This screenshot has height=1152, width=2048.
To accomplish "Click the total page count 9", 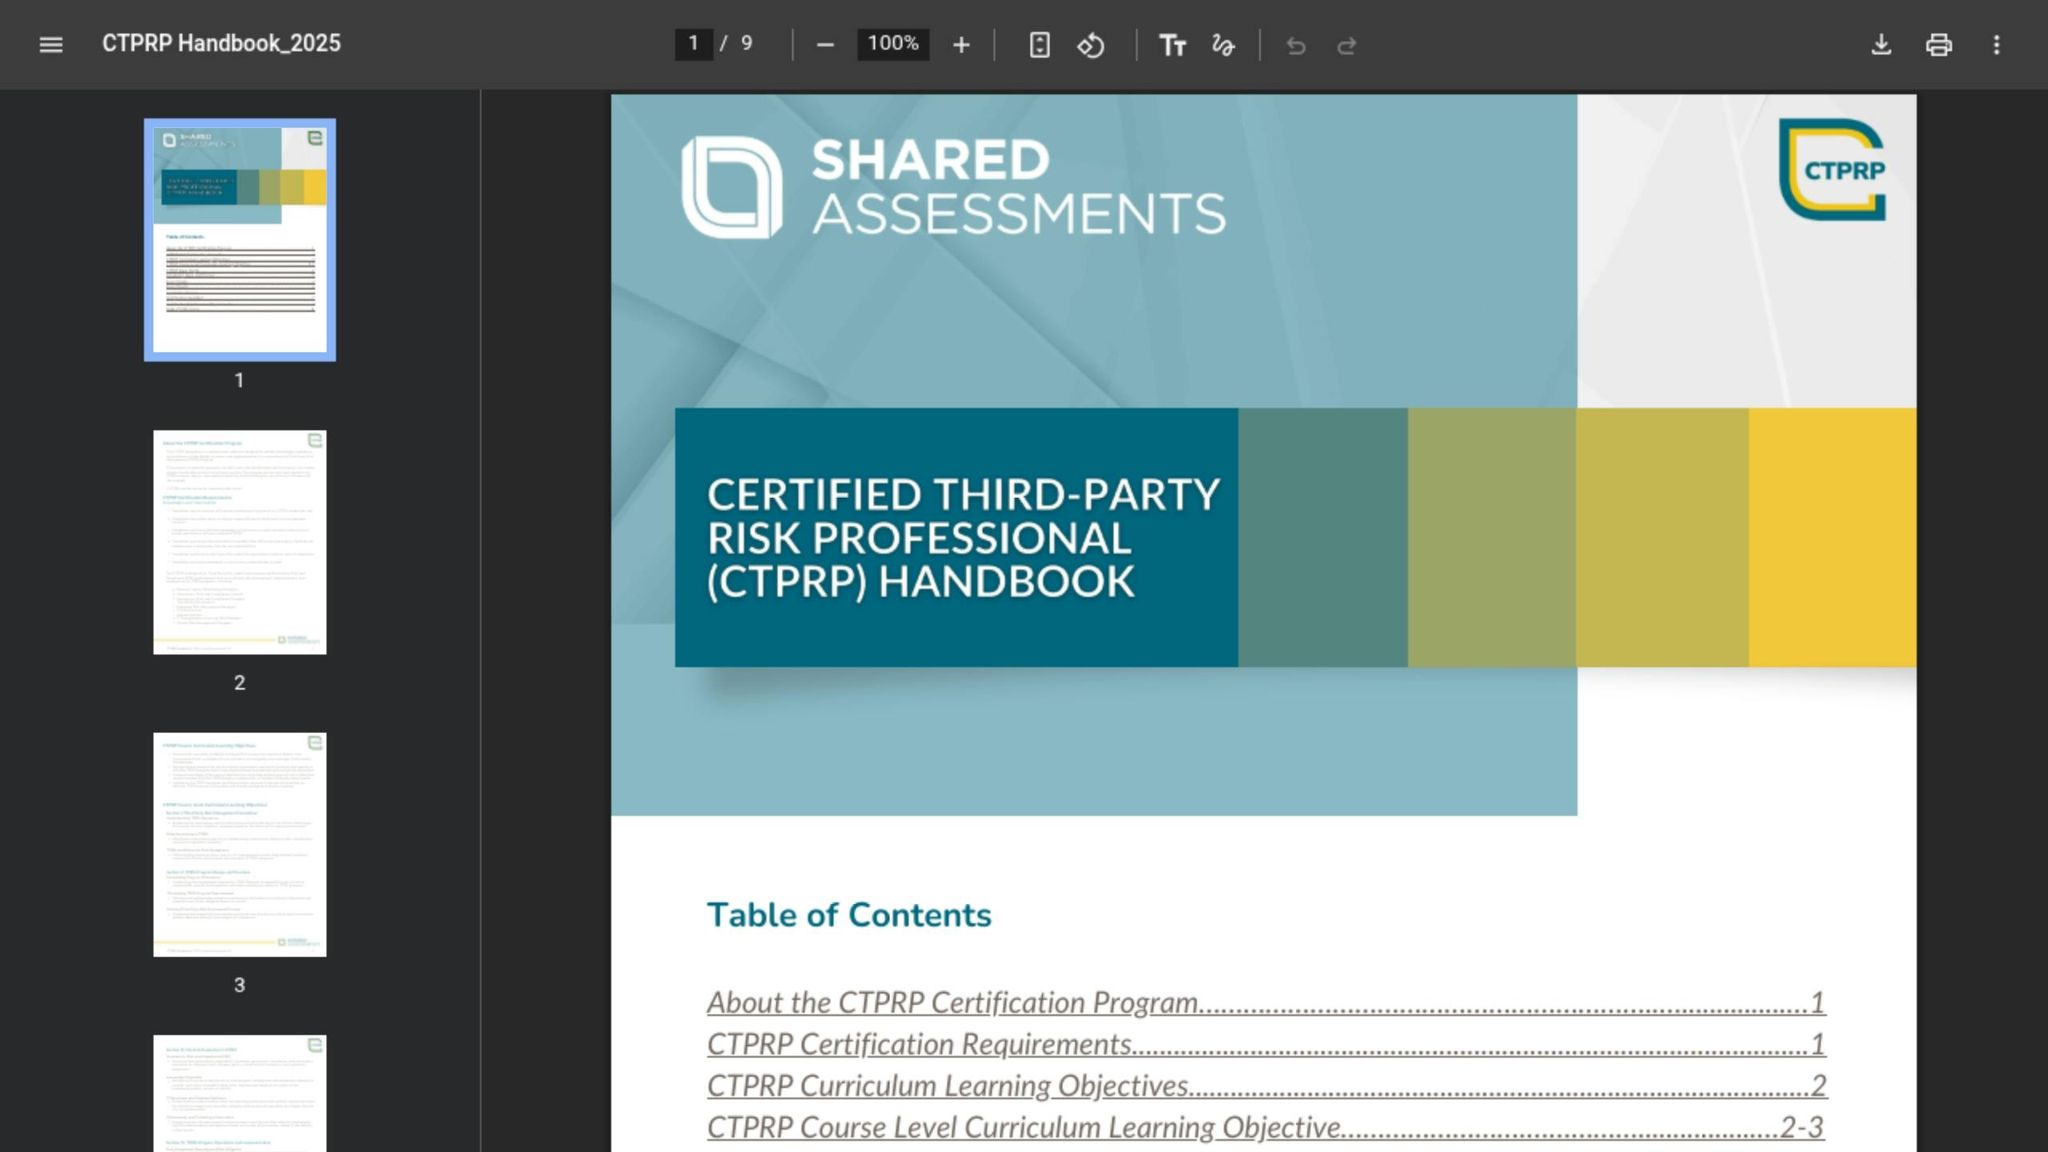I will click(746, 44).
